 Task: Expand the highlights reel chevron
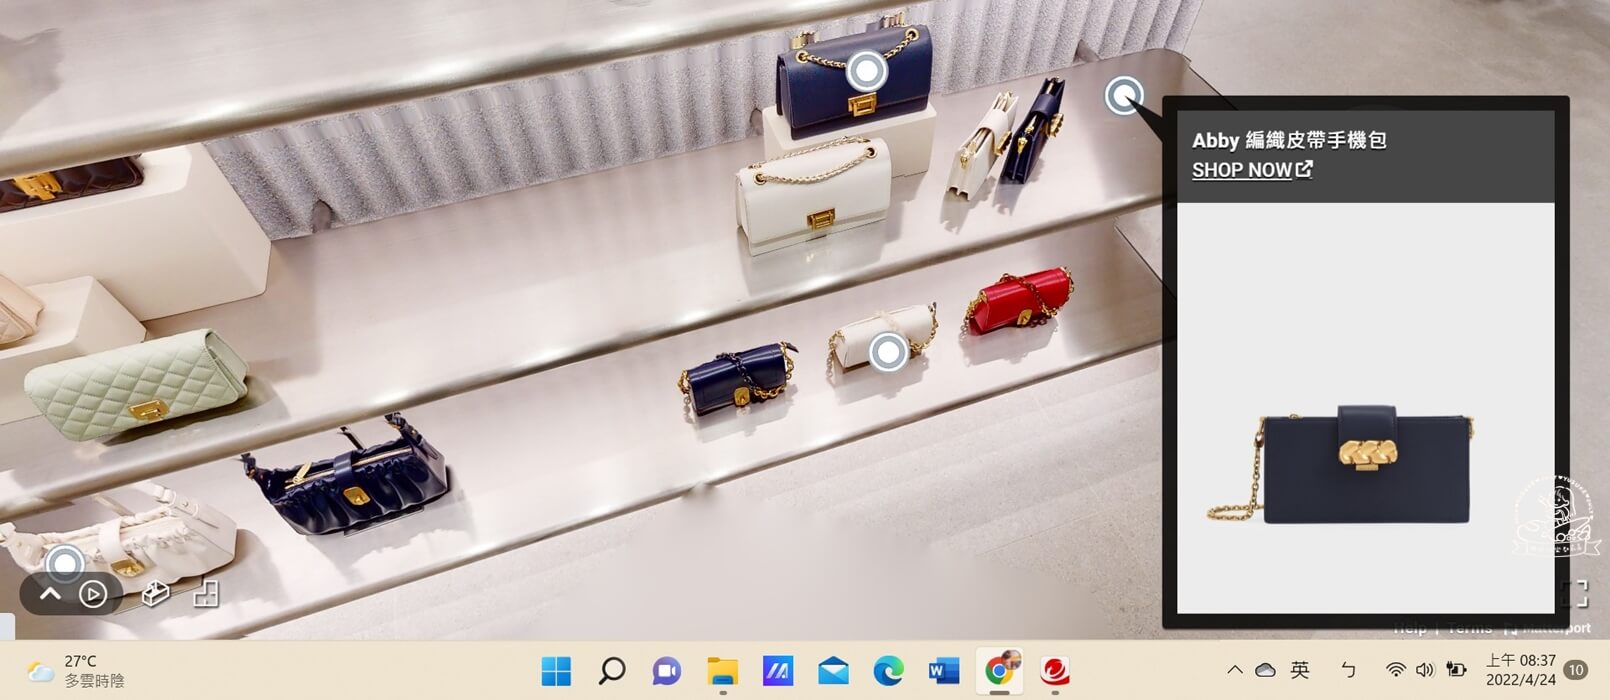[50, 595]
